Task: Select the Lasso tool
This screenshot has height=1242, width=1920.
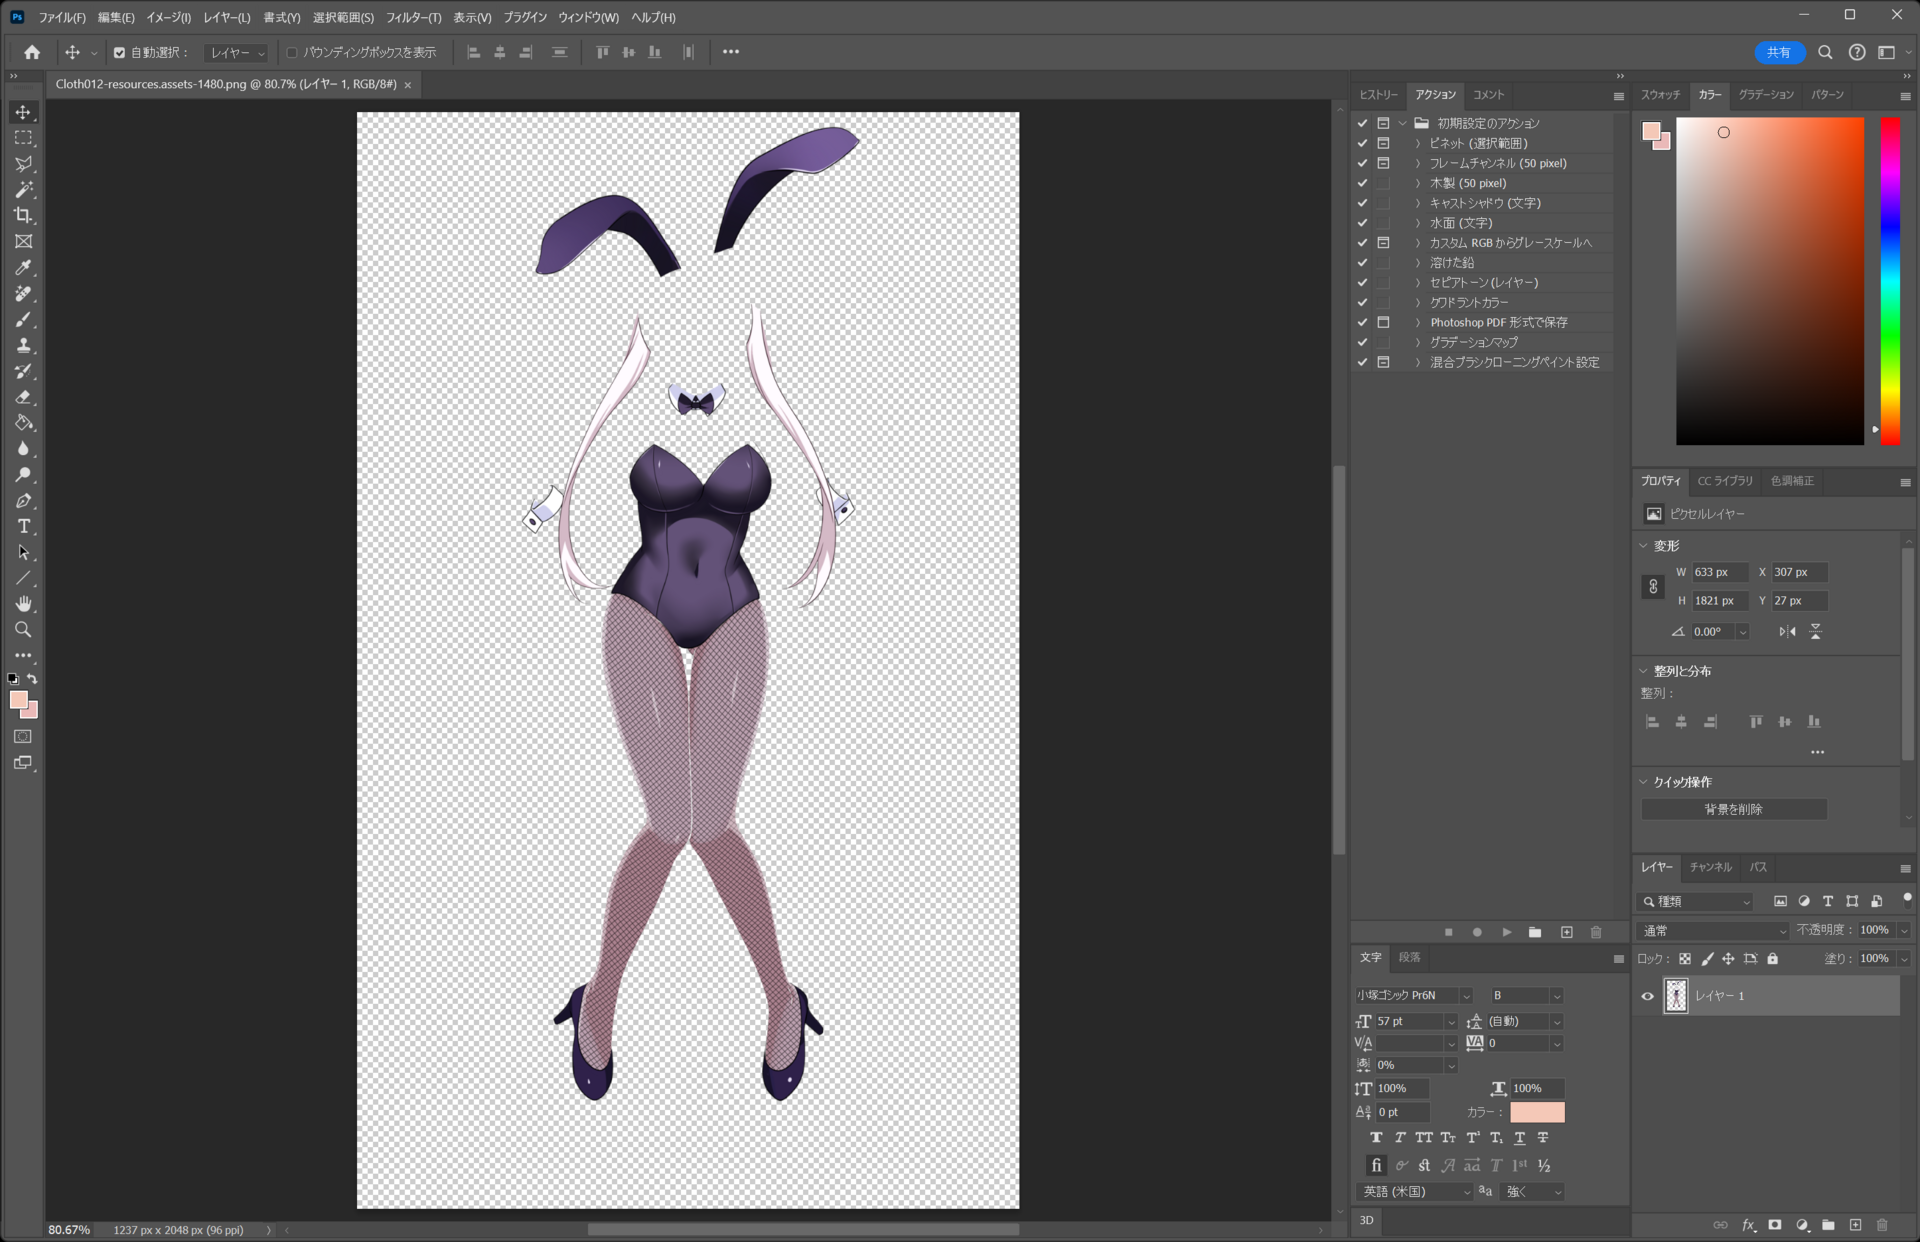Action: [23, 164]
